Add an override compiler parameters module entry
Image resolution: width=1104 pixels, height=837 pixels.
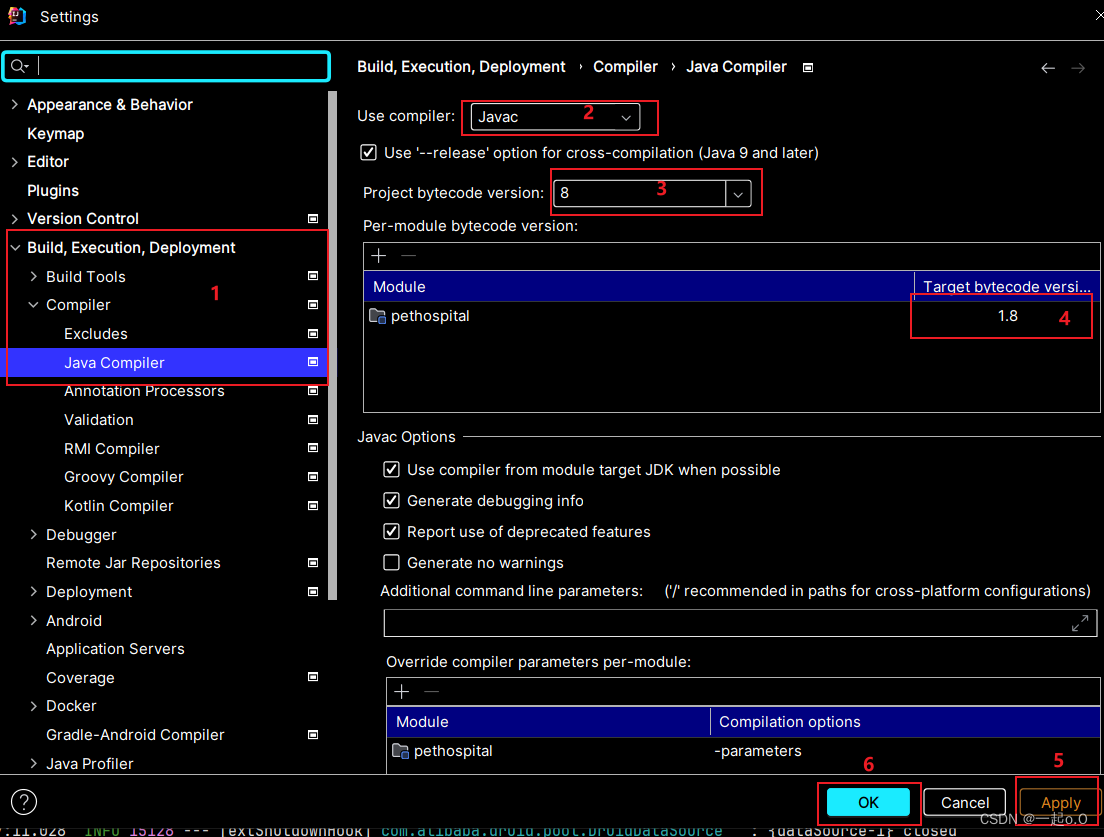point(402,691)
